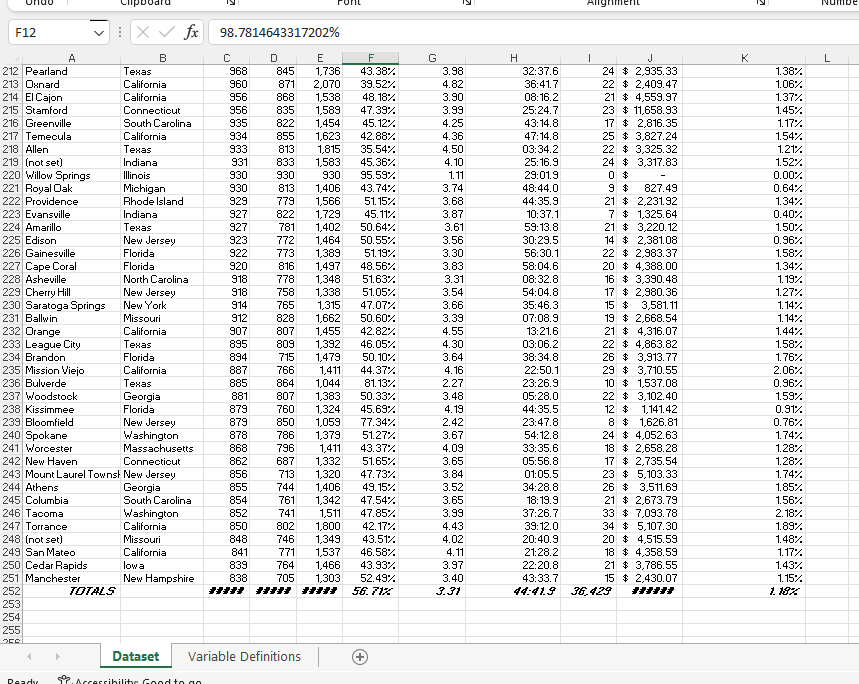The width and height of the screenshot is (859, 684).
Task: Select the Mount Laurel Township cell
Action: (72, 474)
